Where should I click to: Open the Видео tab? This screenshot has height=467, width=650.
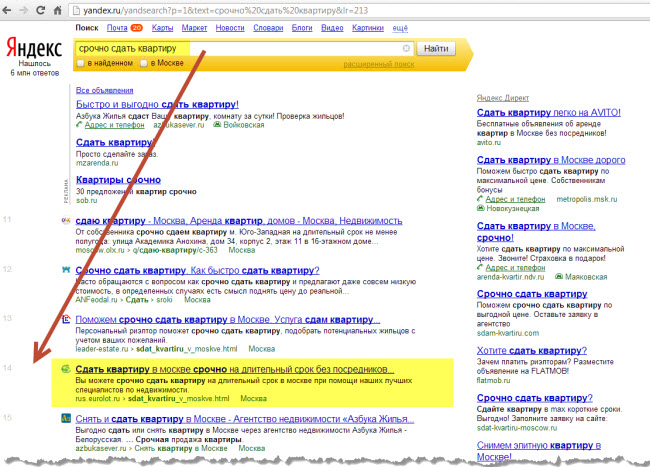(332, 28)
